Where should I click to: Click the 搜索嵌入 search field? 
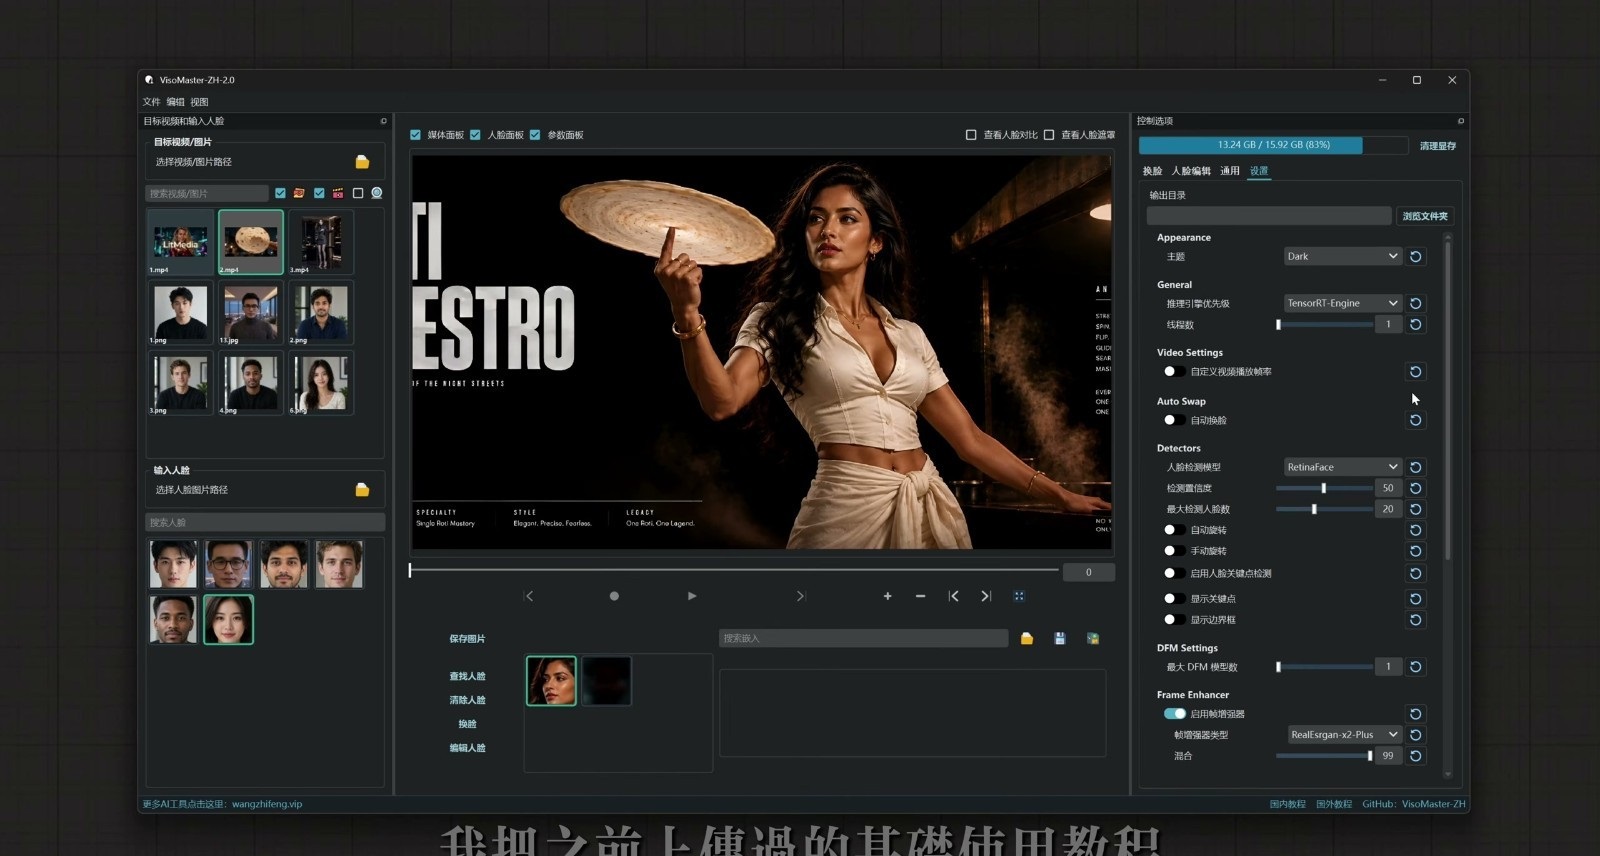[x=863, y=638]
